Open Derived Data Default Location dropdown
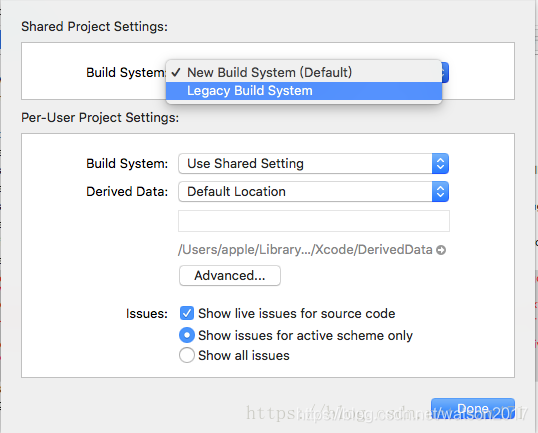The width and height of the screenshot is (538, 433). click(x=313, y=191)
